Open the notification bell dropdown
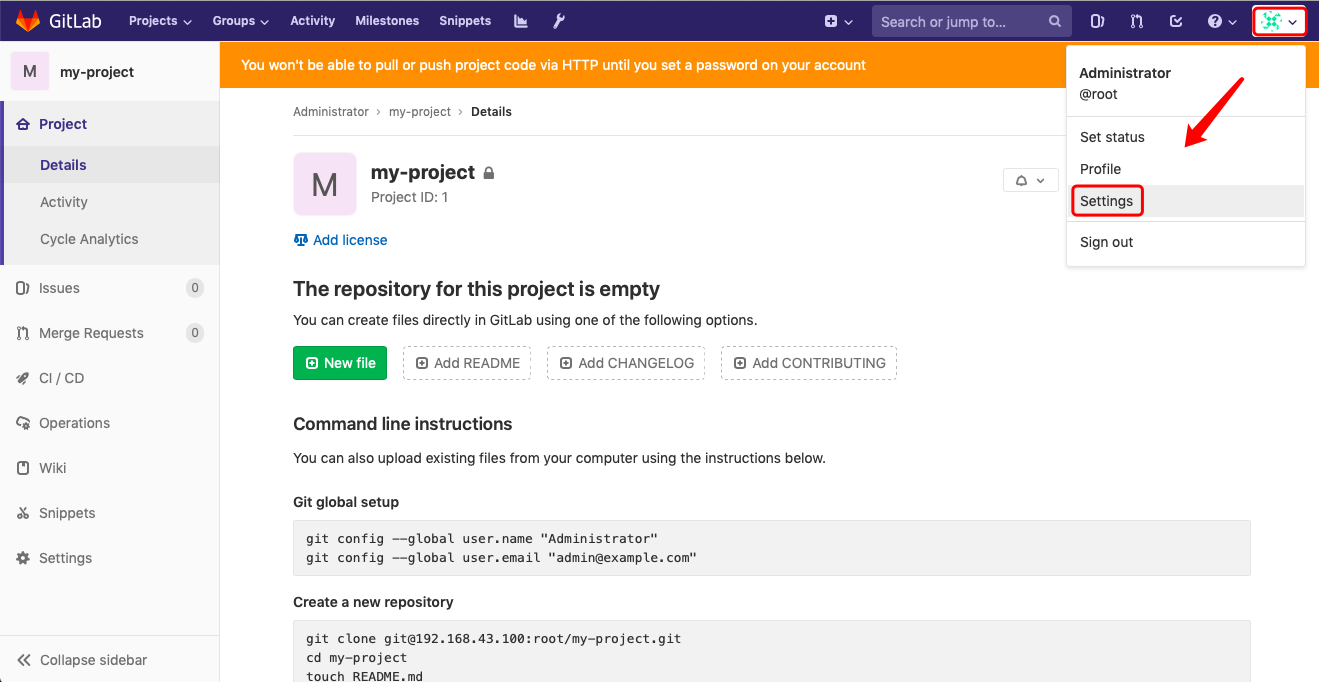1319x682 pixels. pos(1030,181)
